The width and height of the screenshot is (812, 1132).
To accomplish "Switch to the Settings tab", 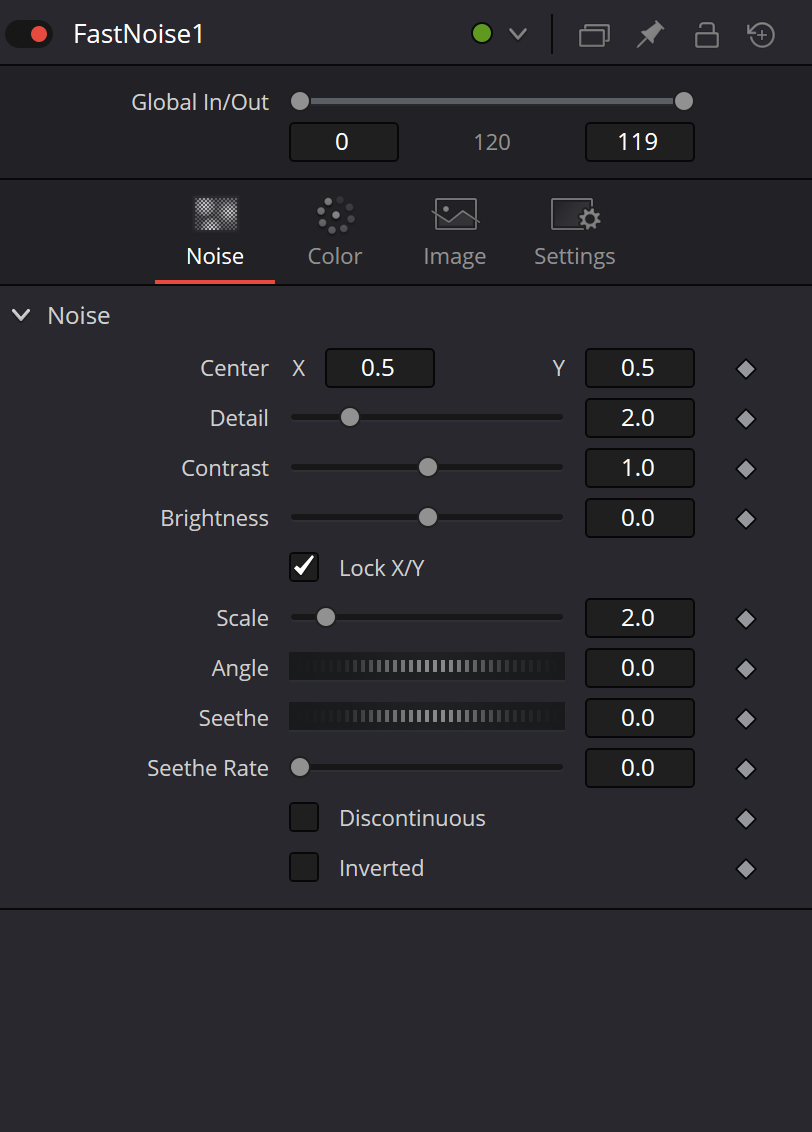I will click(575, 234).
